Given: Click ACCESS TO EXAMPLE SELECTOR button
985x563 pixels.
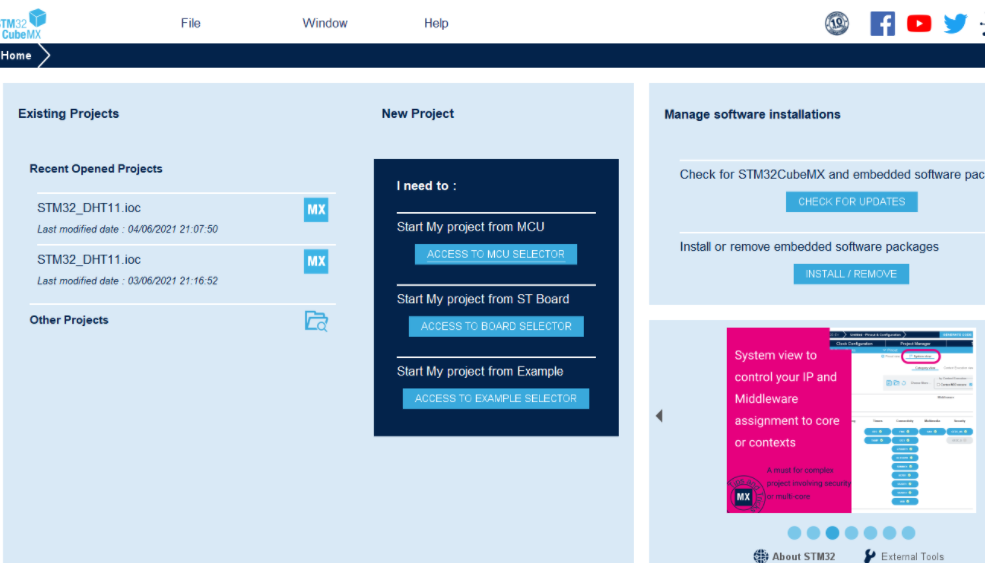Looking at the screenshot, I should pyautogui.click(x=496, y=398).
